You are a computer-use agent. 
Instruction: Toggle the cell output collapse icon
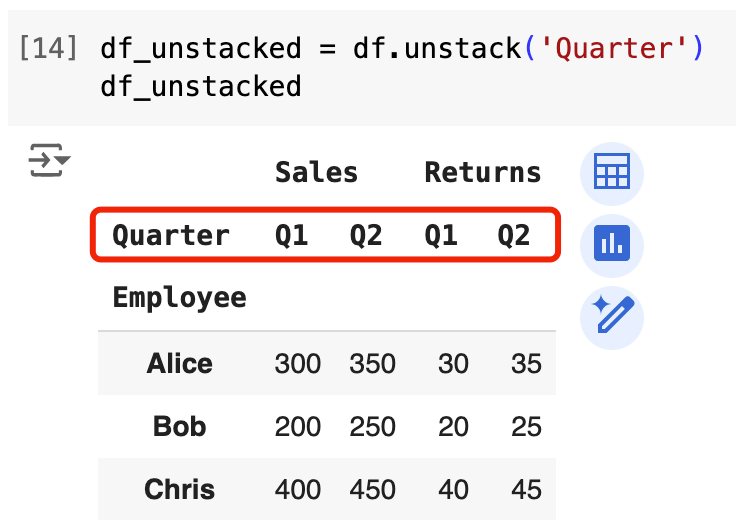48,160
